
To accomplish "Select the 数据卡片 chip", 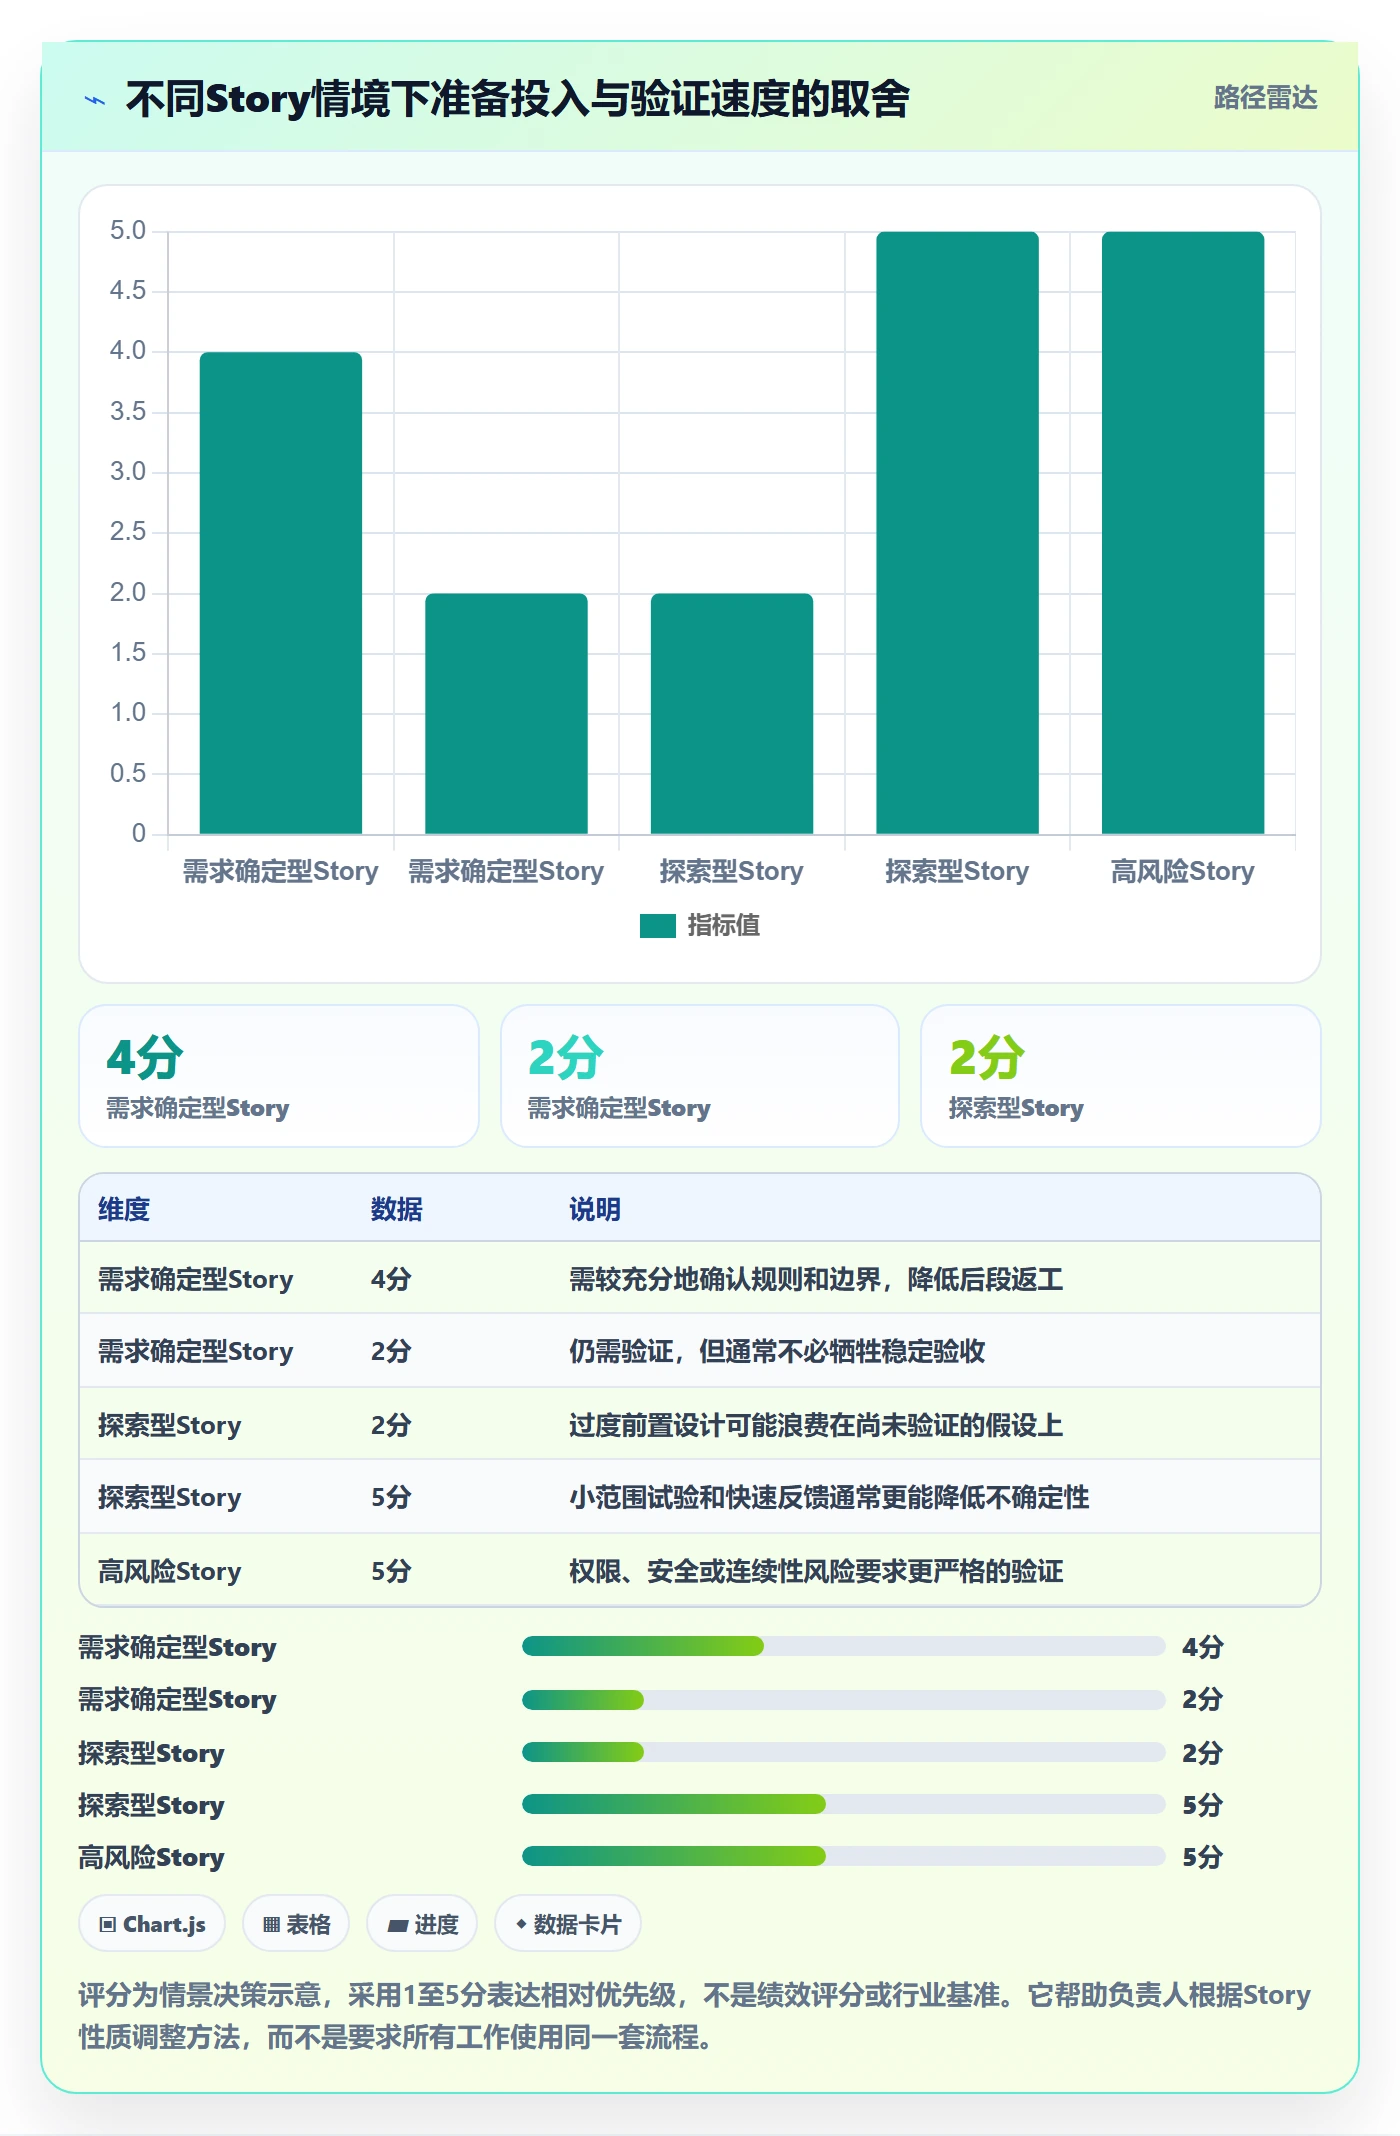I will coord(568,1924).
